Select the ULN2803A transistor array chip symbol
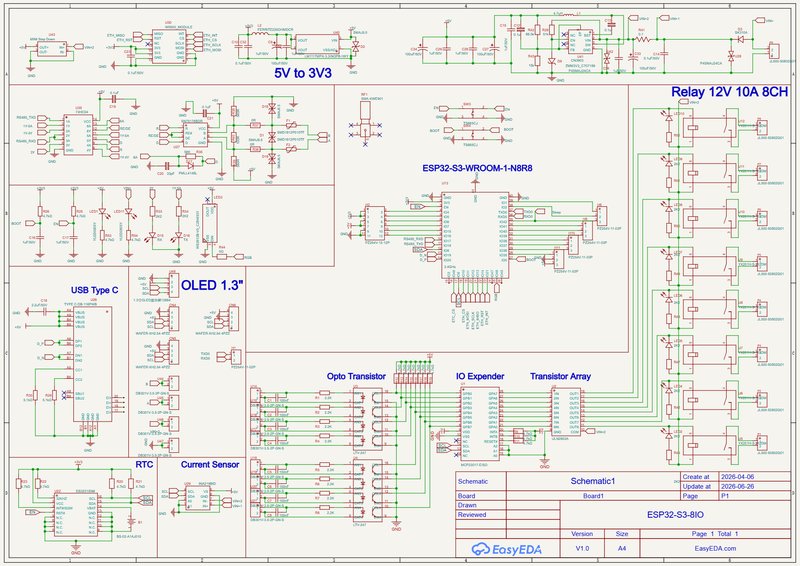The height and width of the screenshot is (566, 800). 566,413
